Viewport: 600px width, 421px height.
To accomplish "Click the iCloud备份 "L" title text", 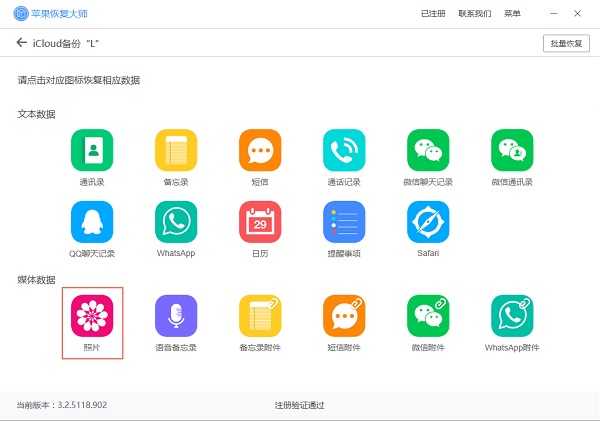I will pyautogui.click(x=66, y=44).
